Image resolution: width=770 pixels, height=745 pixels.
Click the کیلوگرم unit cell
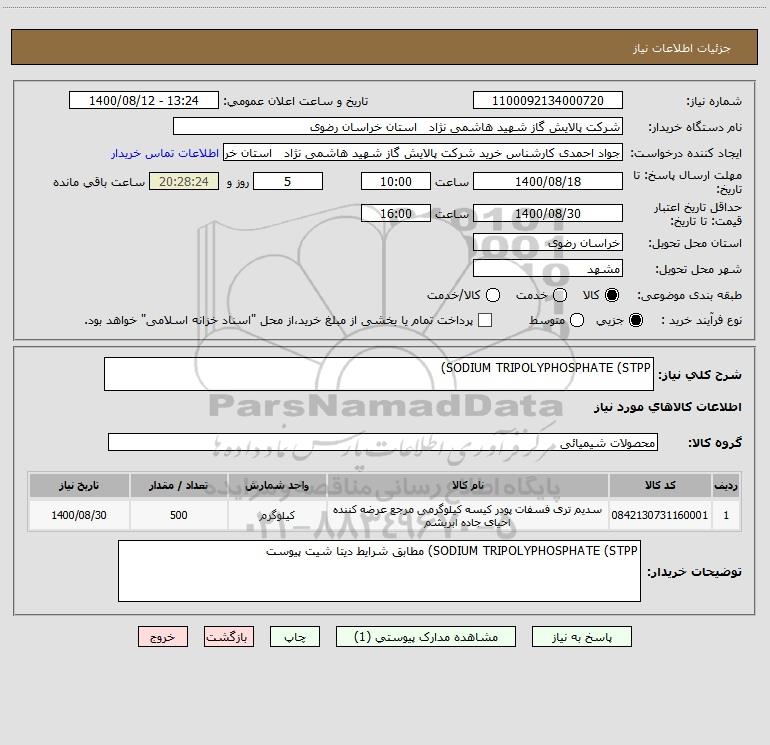(x=277, y=515)
